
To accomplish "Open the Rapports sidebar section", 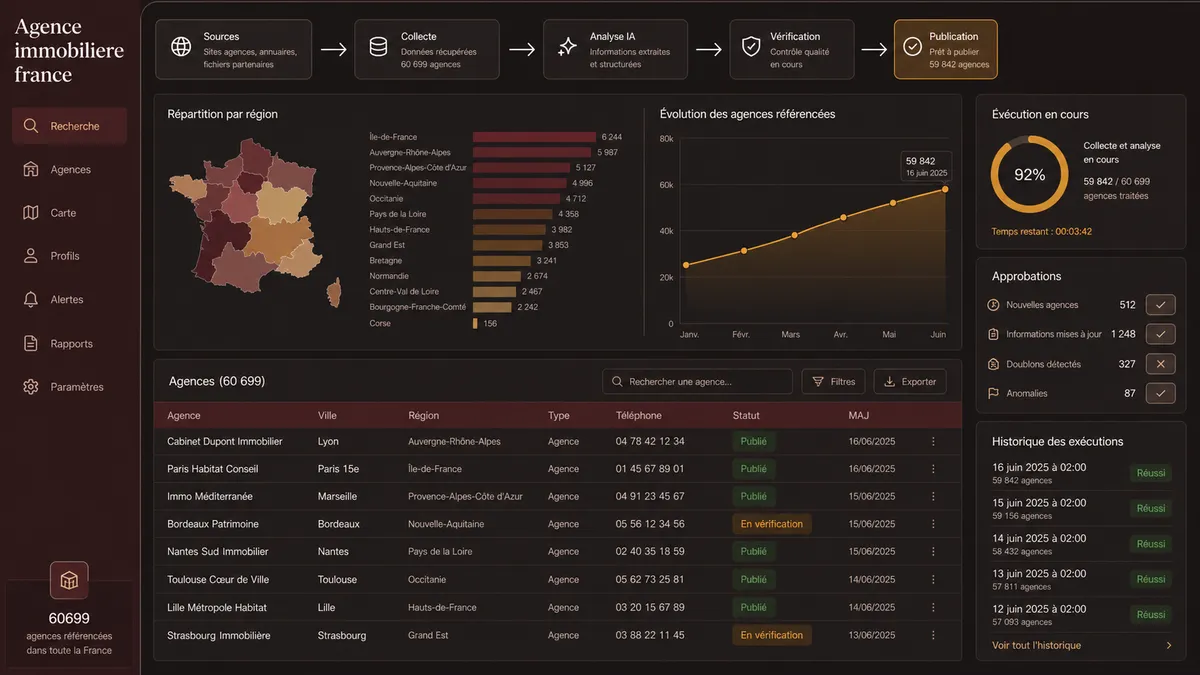I will pos(69,344).
